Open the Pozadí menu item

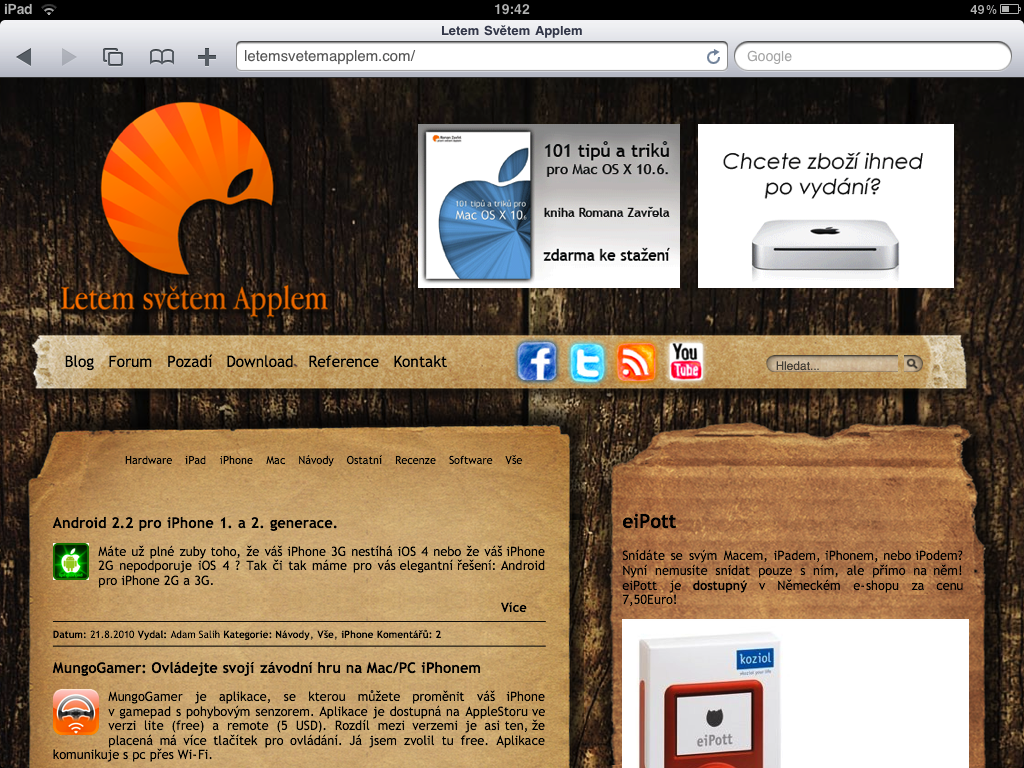(189, 361)
